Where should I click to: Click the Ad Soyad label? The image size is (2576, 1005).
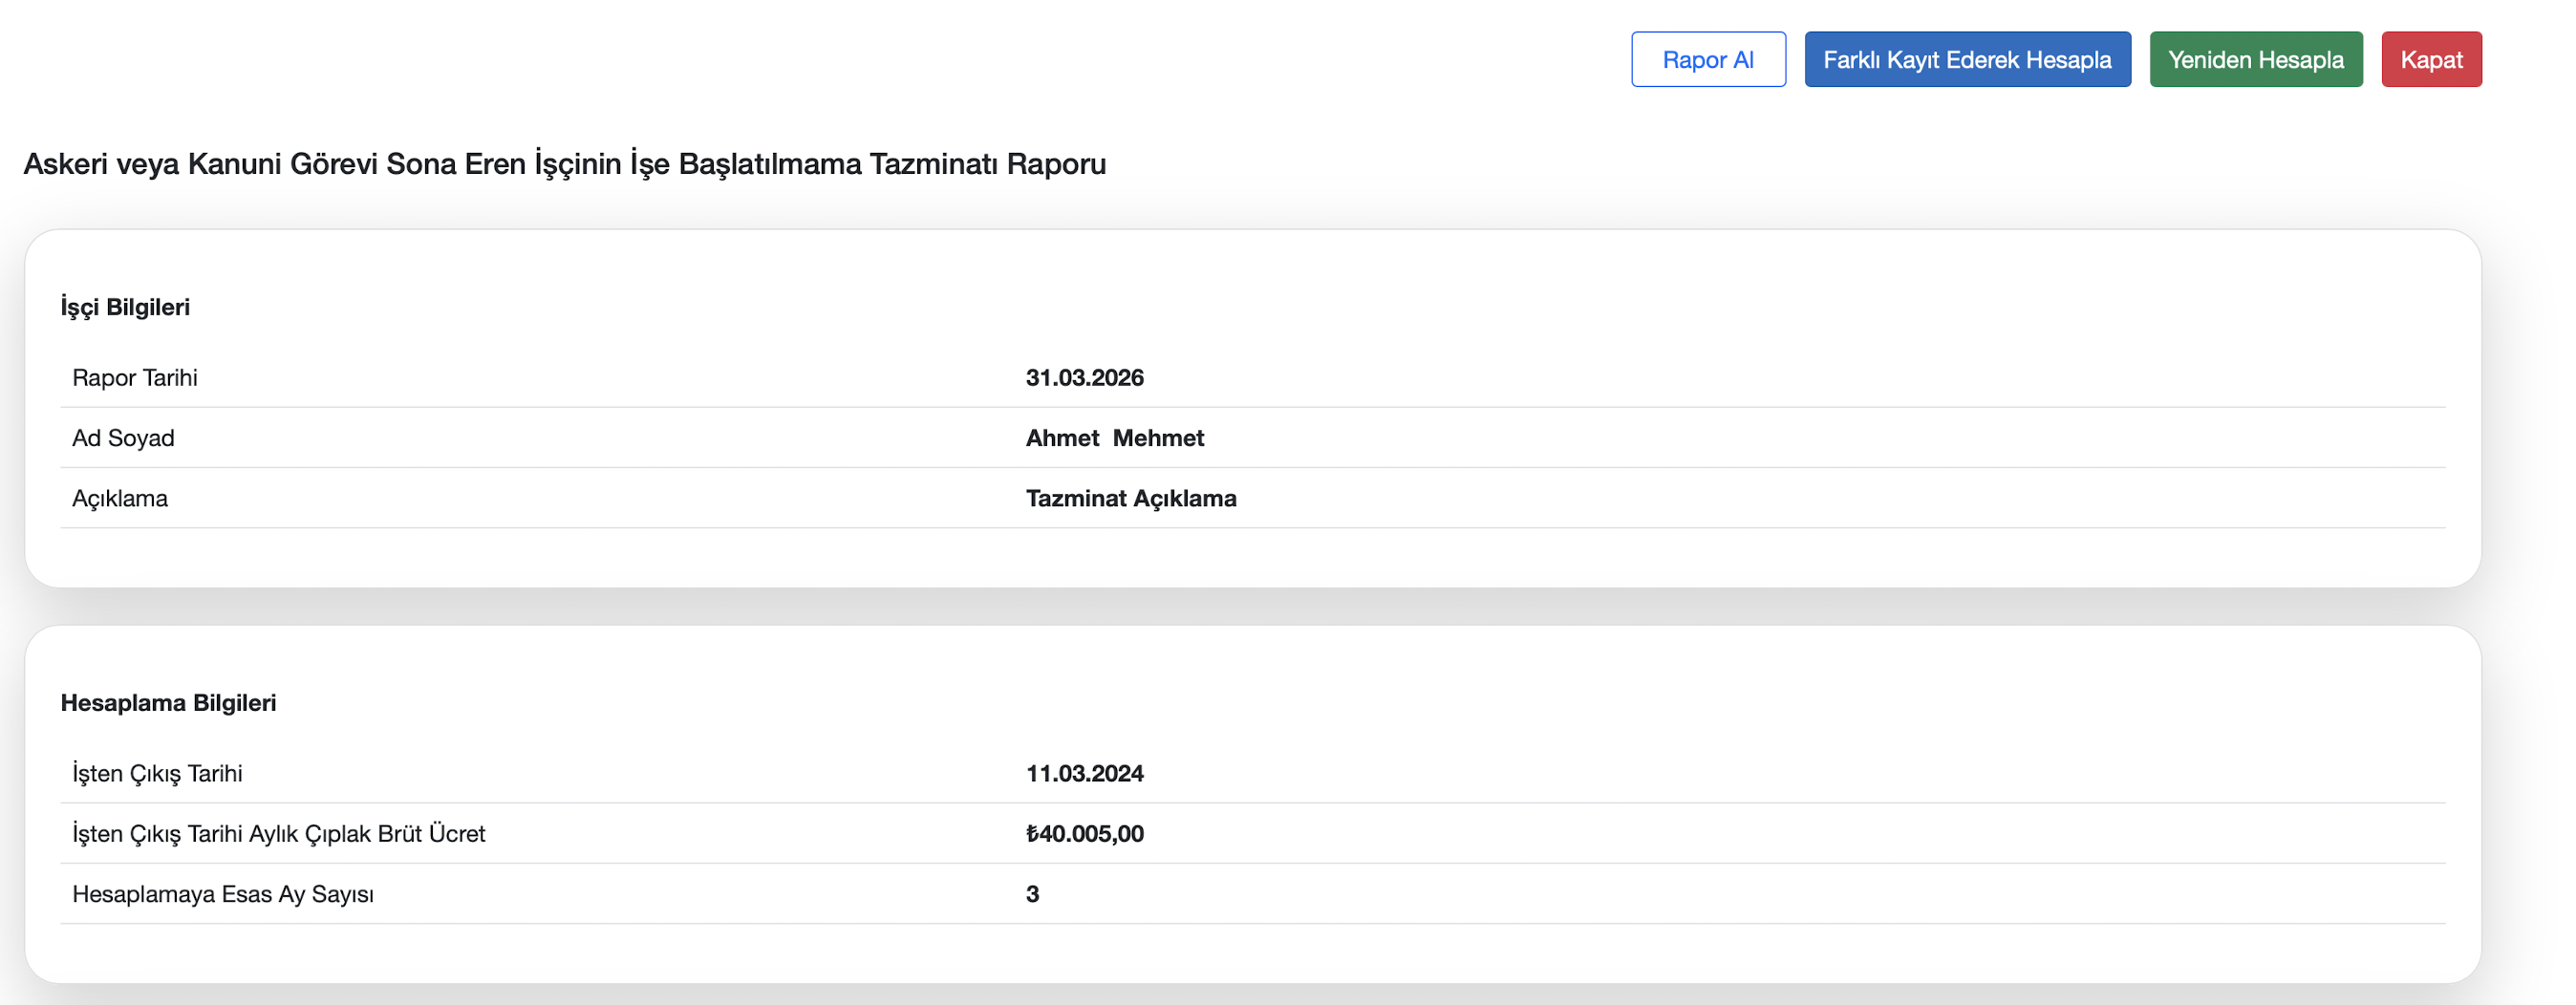(x=123, y=438)
